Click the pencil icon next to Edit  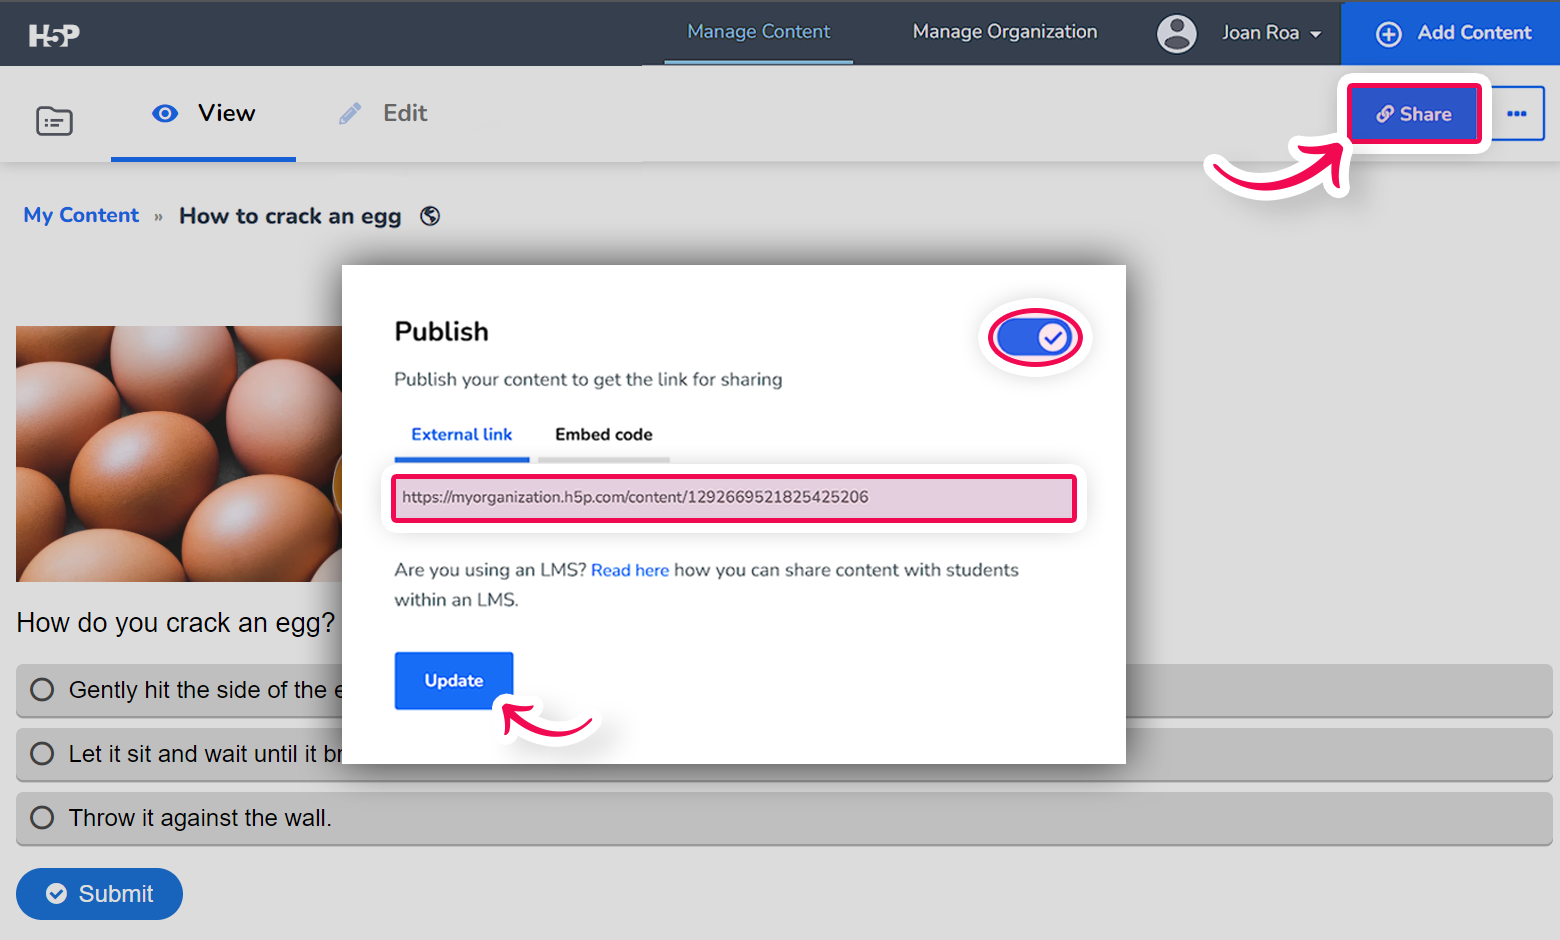pyautogui.click(x=350, y=114)
